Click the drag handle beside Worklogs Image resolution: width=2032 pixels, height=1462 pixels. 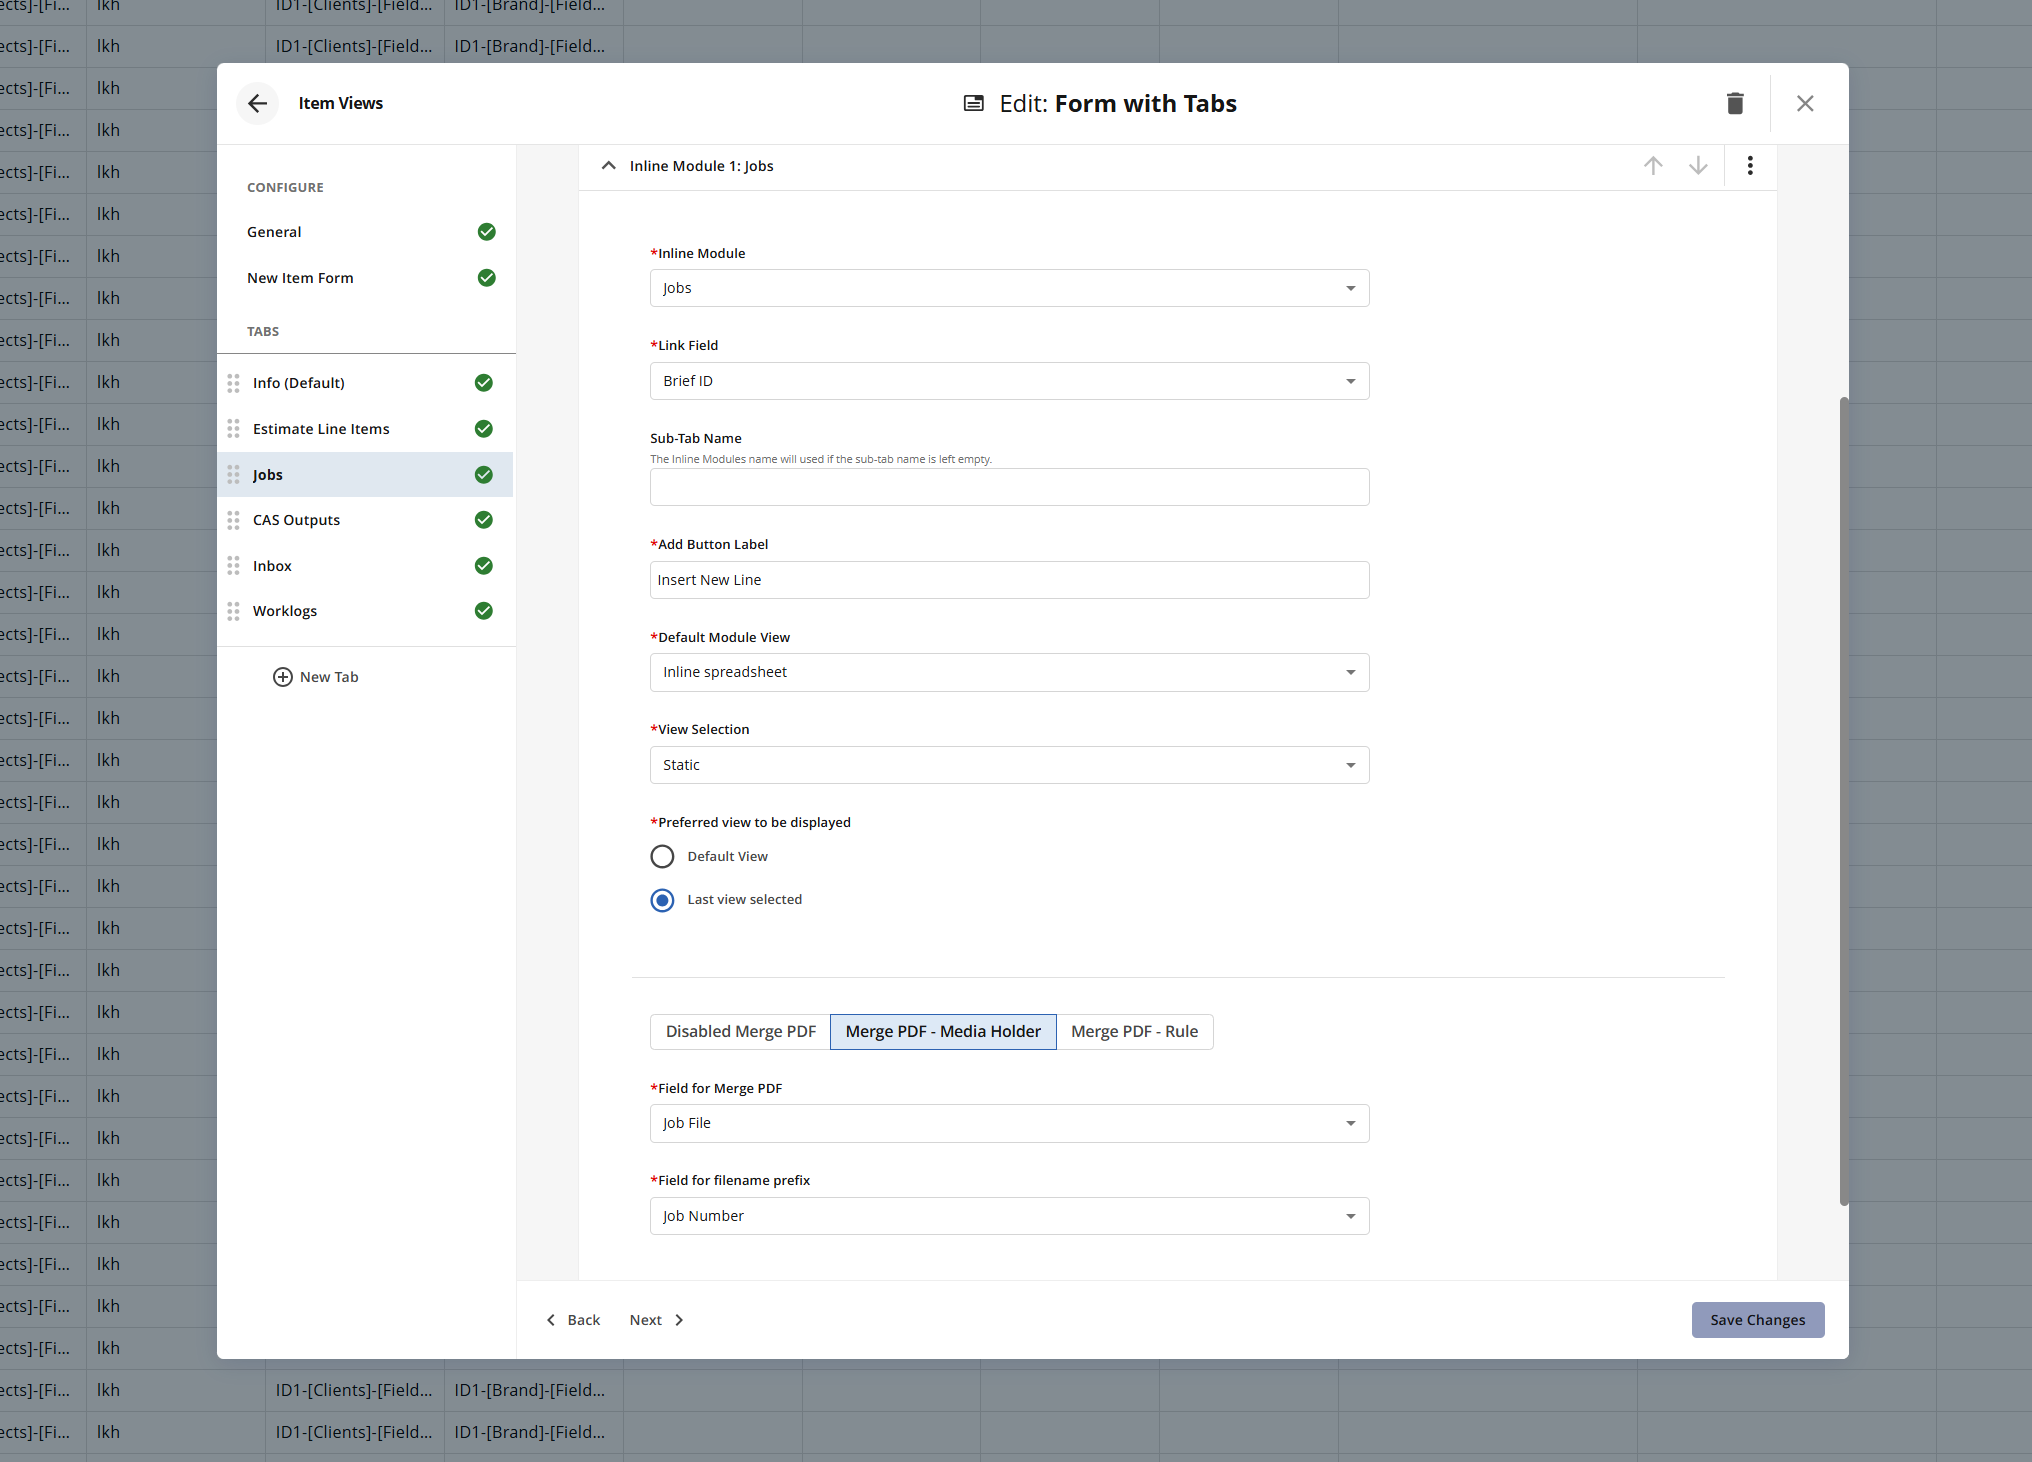[x=233, y=611]
